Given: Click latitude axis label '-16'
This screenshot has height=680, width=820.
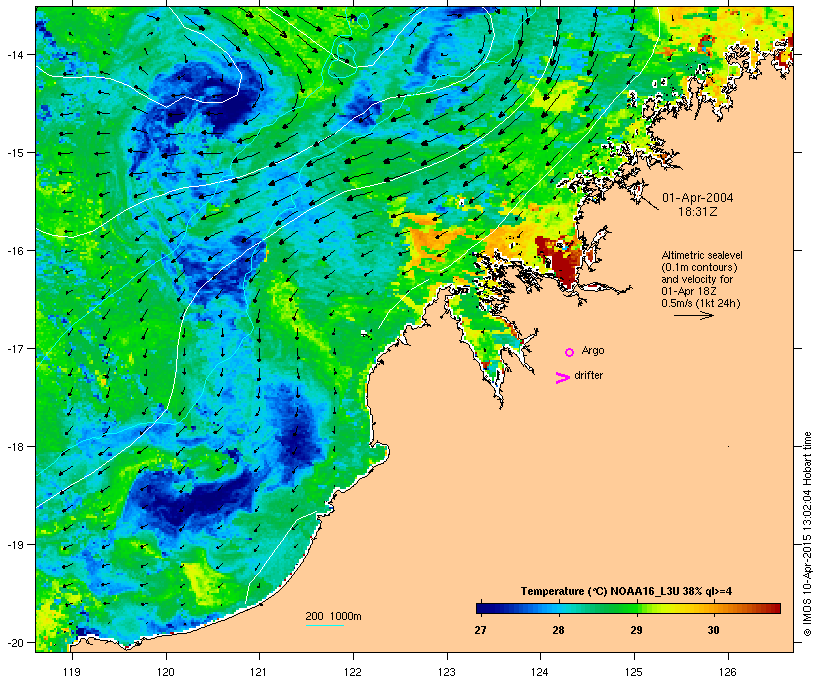Looking at the screenshot, I should 15,251.
